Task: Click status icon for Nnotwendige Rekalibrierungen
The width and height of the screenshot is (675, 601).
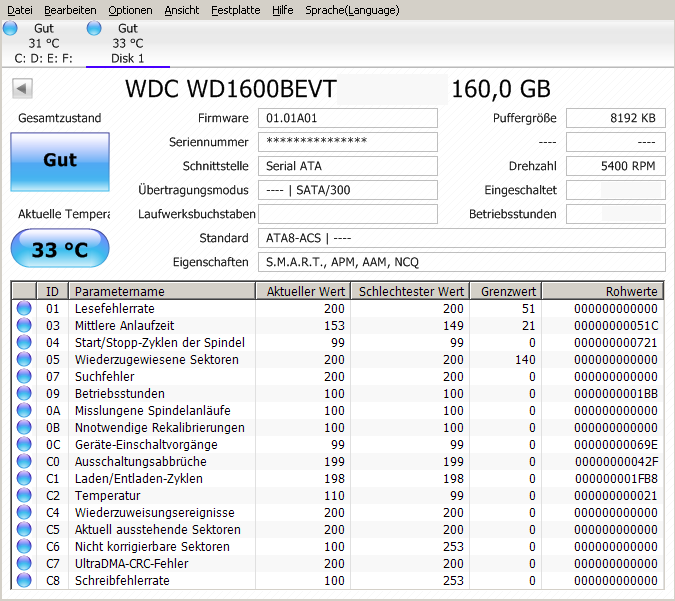Action: click(24, 427)
